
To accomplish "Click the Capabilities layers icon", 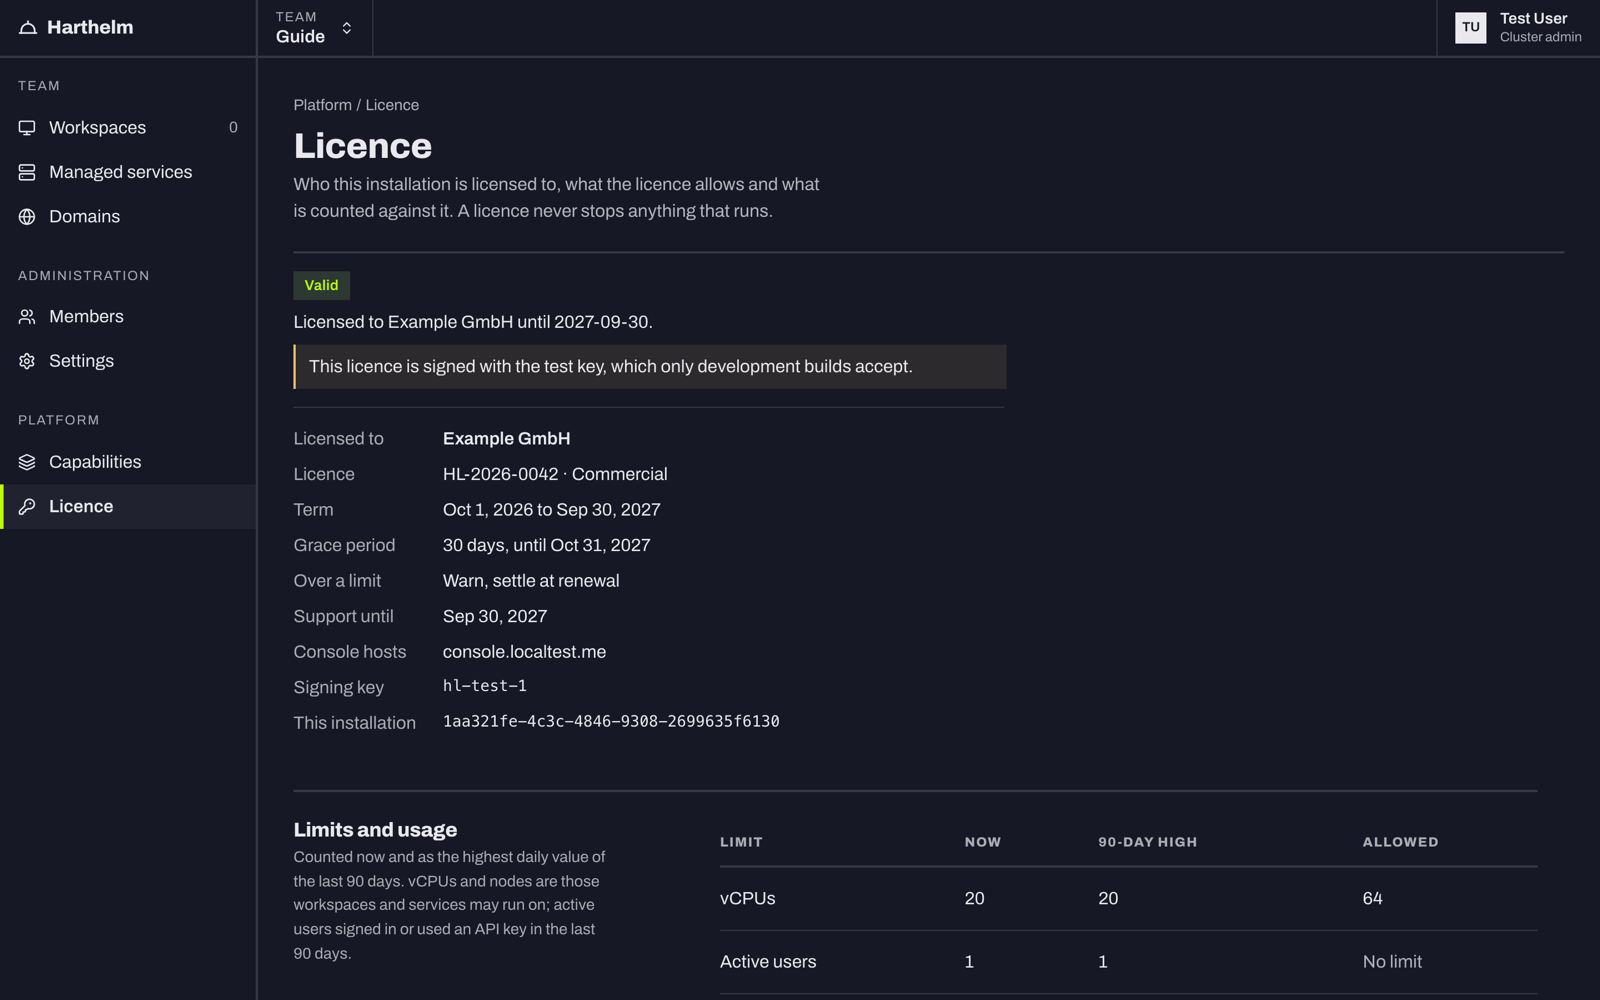I will coord(27,462).
